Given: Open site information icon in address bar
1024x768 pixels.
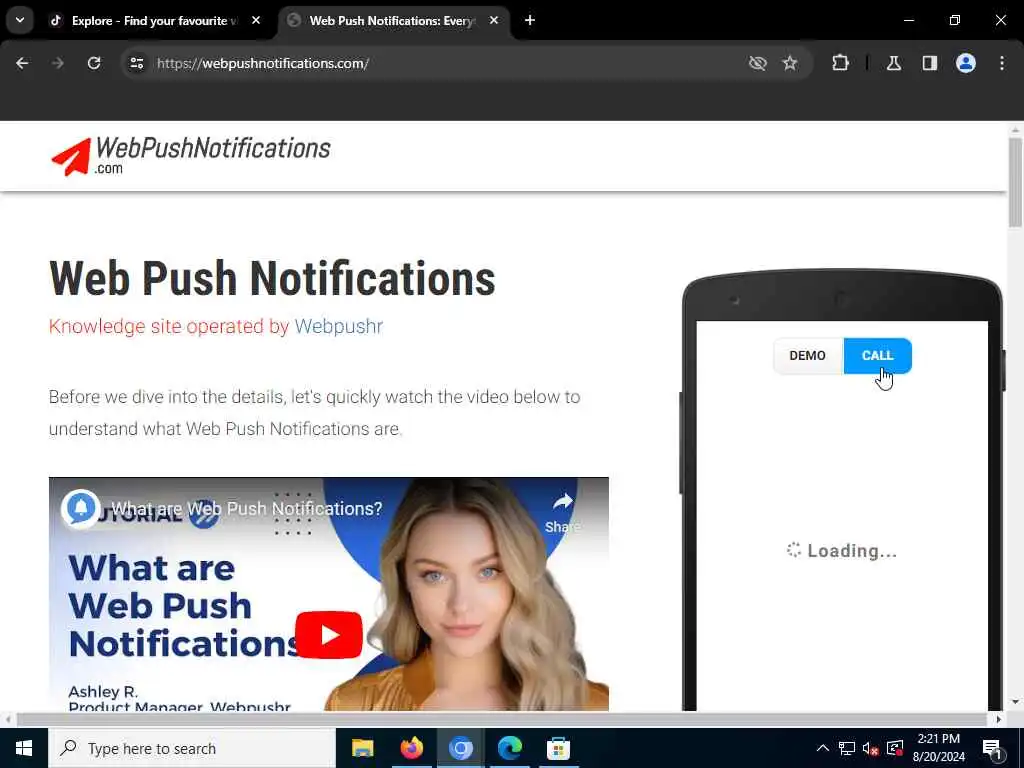Looking at the screenshot, I should (136, 63).
